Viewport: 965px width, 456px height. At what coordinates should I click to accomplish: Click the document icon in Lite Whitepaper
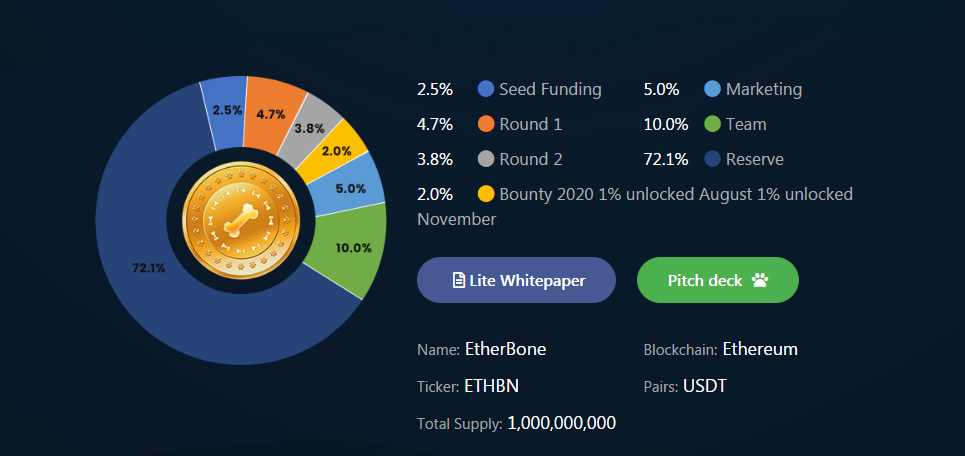(x=458, y=281)
